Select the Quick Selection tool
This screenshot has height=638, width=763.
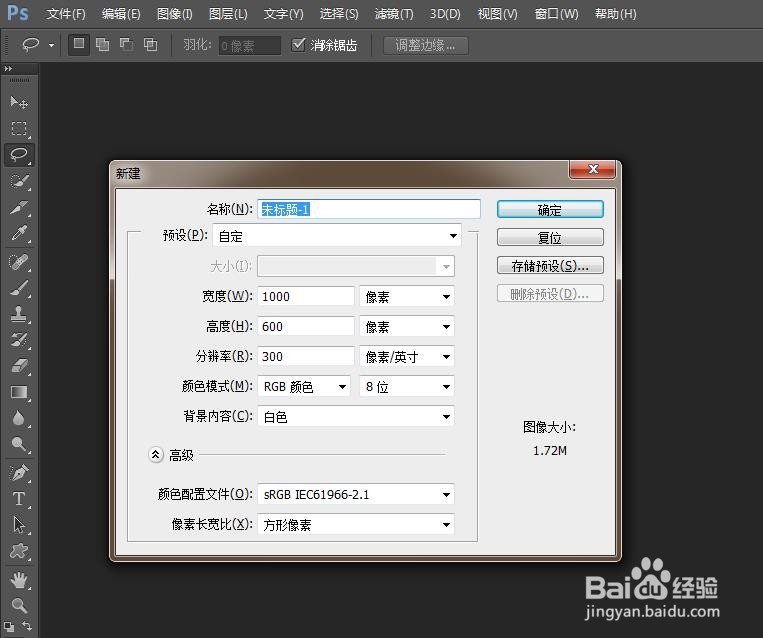tap(19, 182)
